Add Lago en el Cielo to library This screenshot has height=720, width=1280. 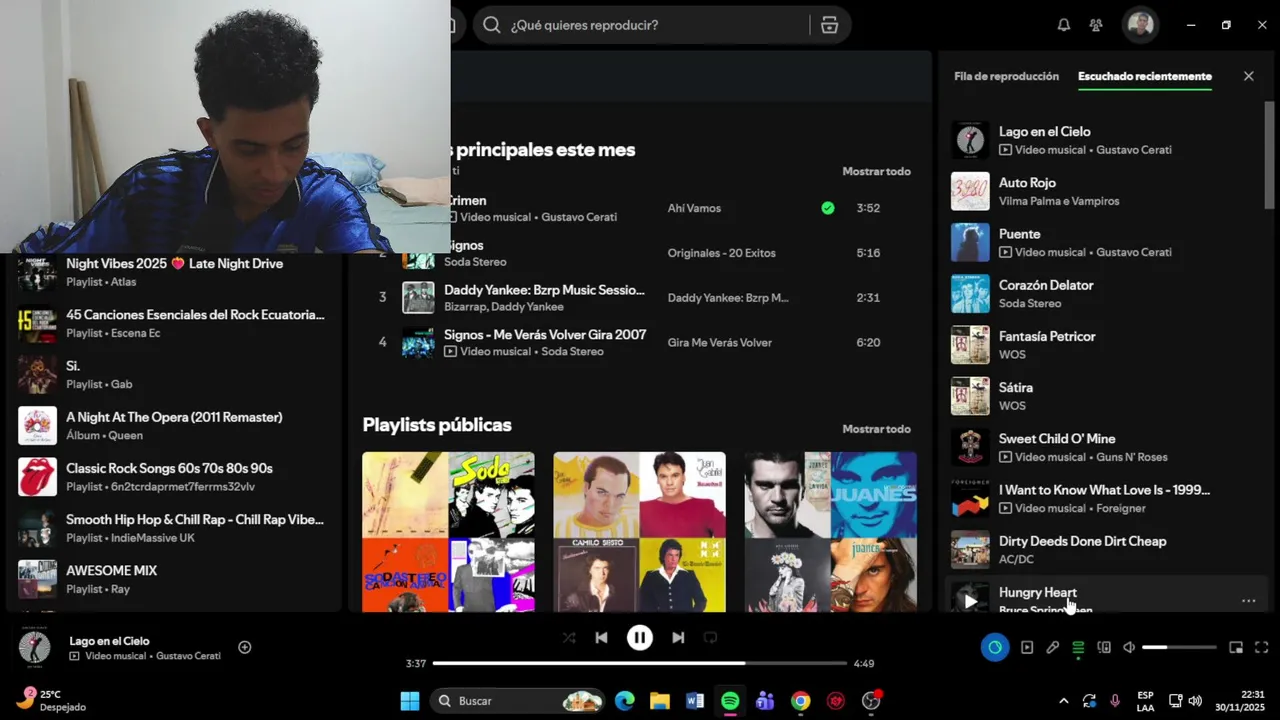[x=245, y=647]
